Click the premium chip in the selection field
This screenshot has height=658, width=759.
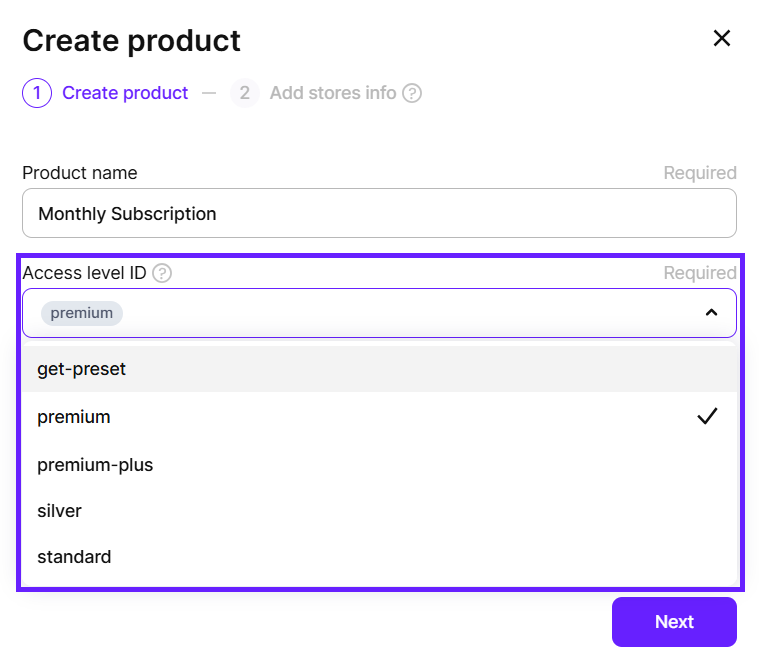(82, 313)
